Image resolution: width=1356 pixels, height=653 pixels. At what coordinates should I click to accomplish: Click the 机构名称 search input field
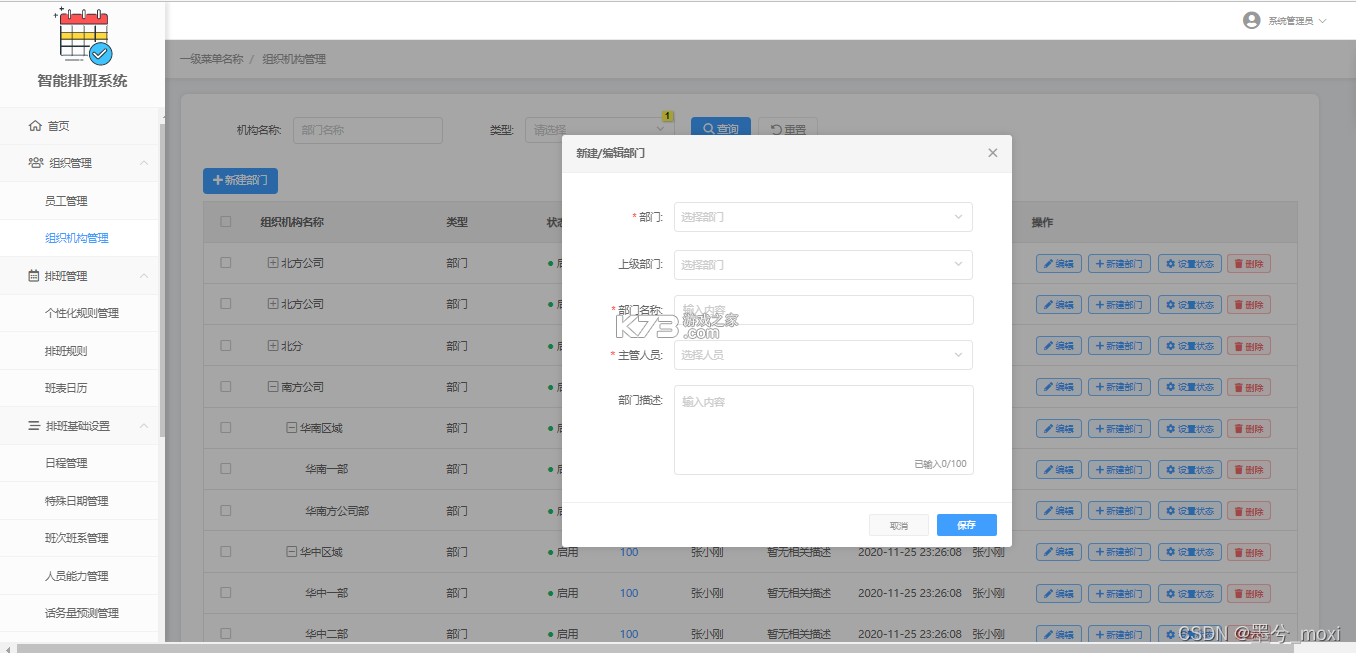tap(367, 130)
